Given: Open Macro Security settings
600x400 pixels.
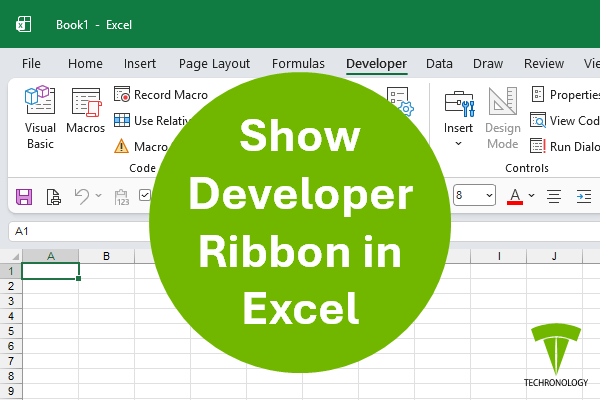Looking at the screenshot, I should pos(142,146).
